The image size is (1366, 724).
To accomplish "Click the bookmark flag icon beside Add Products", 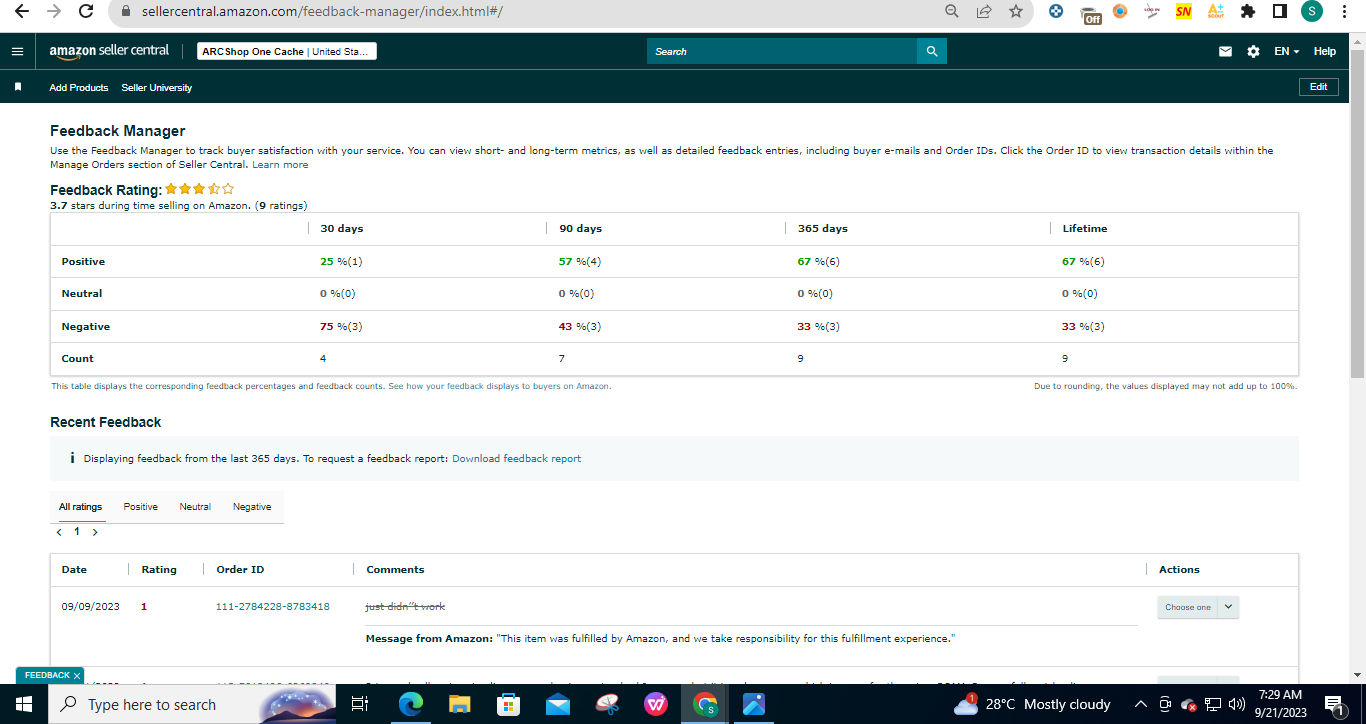I will tap(18, 87).
